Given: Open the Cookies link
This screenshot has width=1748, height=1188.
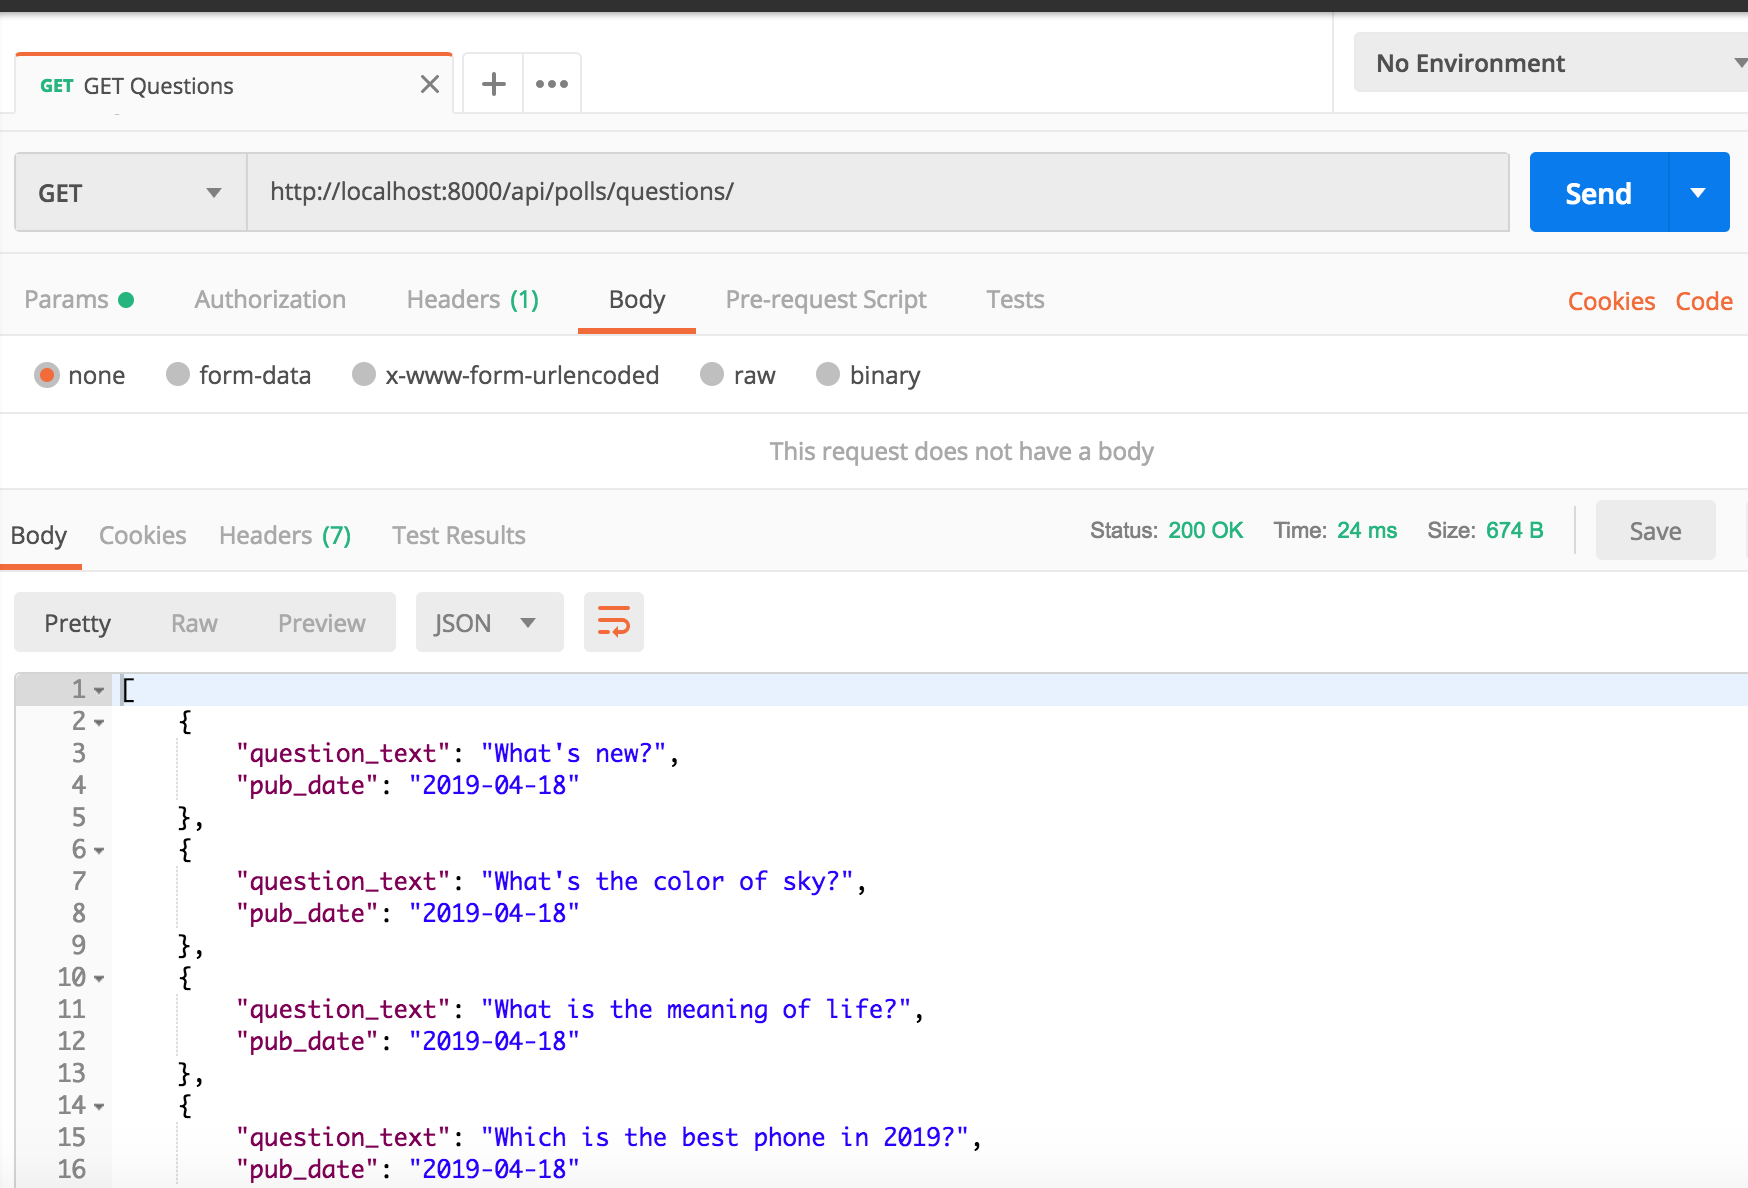Looking at the screenshot, I should tap(1611, 301).
